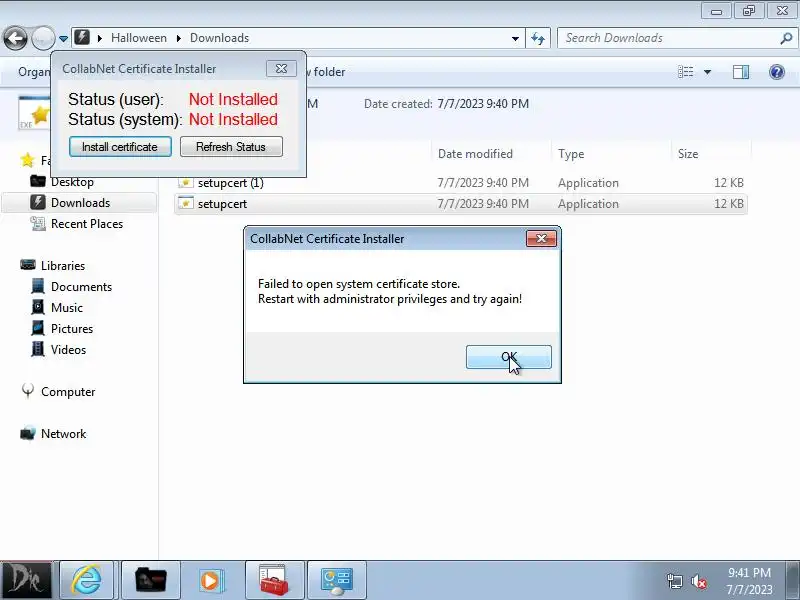Viewport: 800px width, 600px height.
Task: Click the Recent Places icon in sidebar
Action: 38,223
